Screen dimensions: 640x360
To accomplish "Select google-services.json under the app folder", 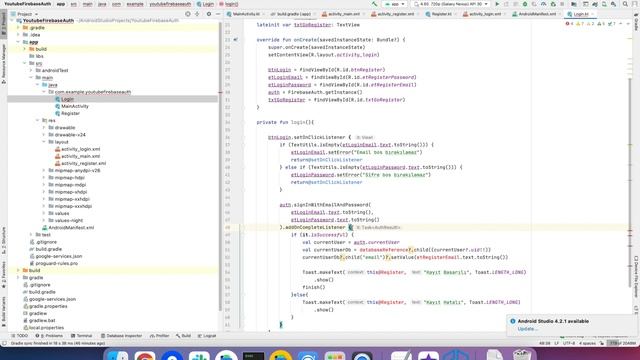I will [x=58, y=256].
